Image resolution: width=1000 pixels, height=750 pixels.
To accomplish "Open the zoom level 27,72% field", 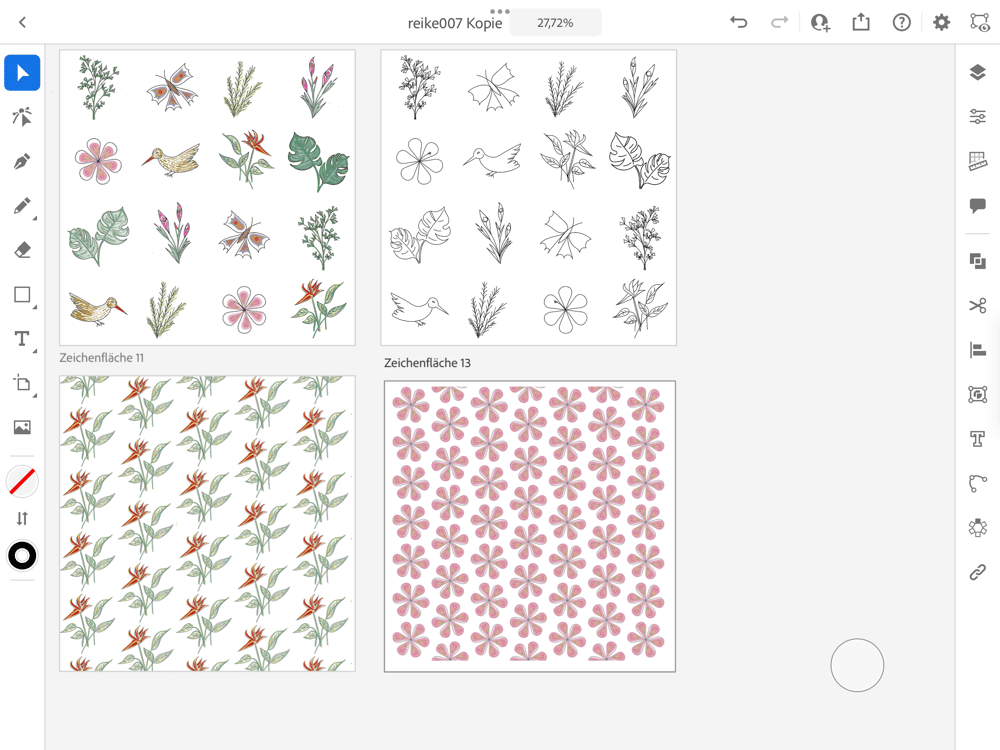I will [x=555, y=23].
